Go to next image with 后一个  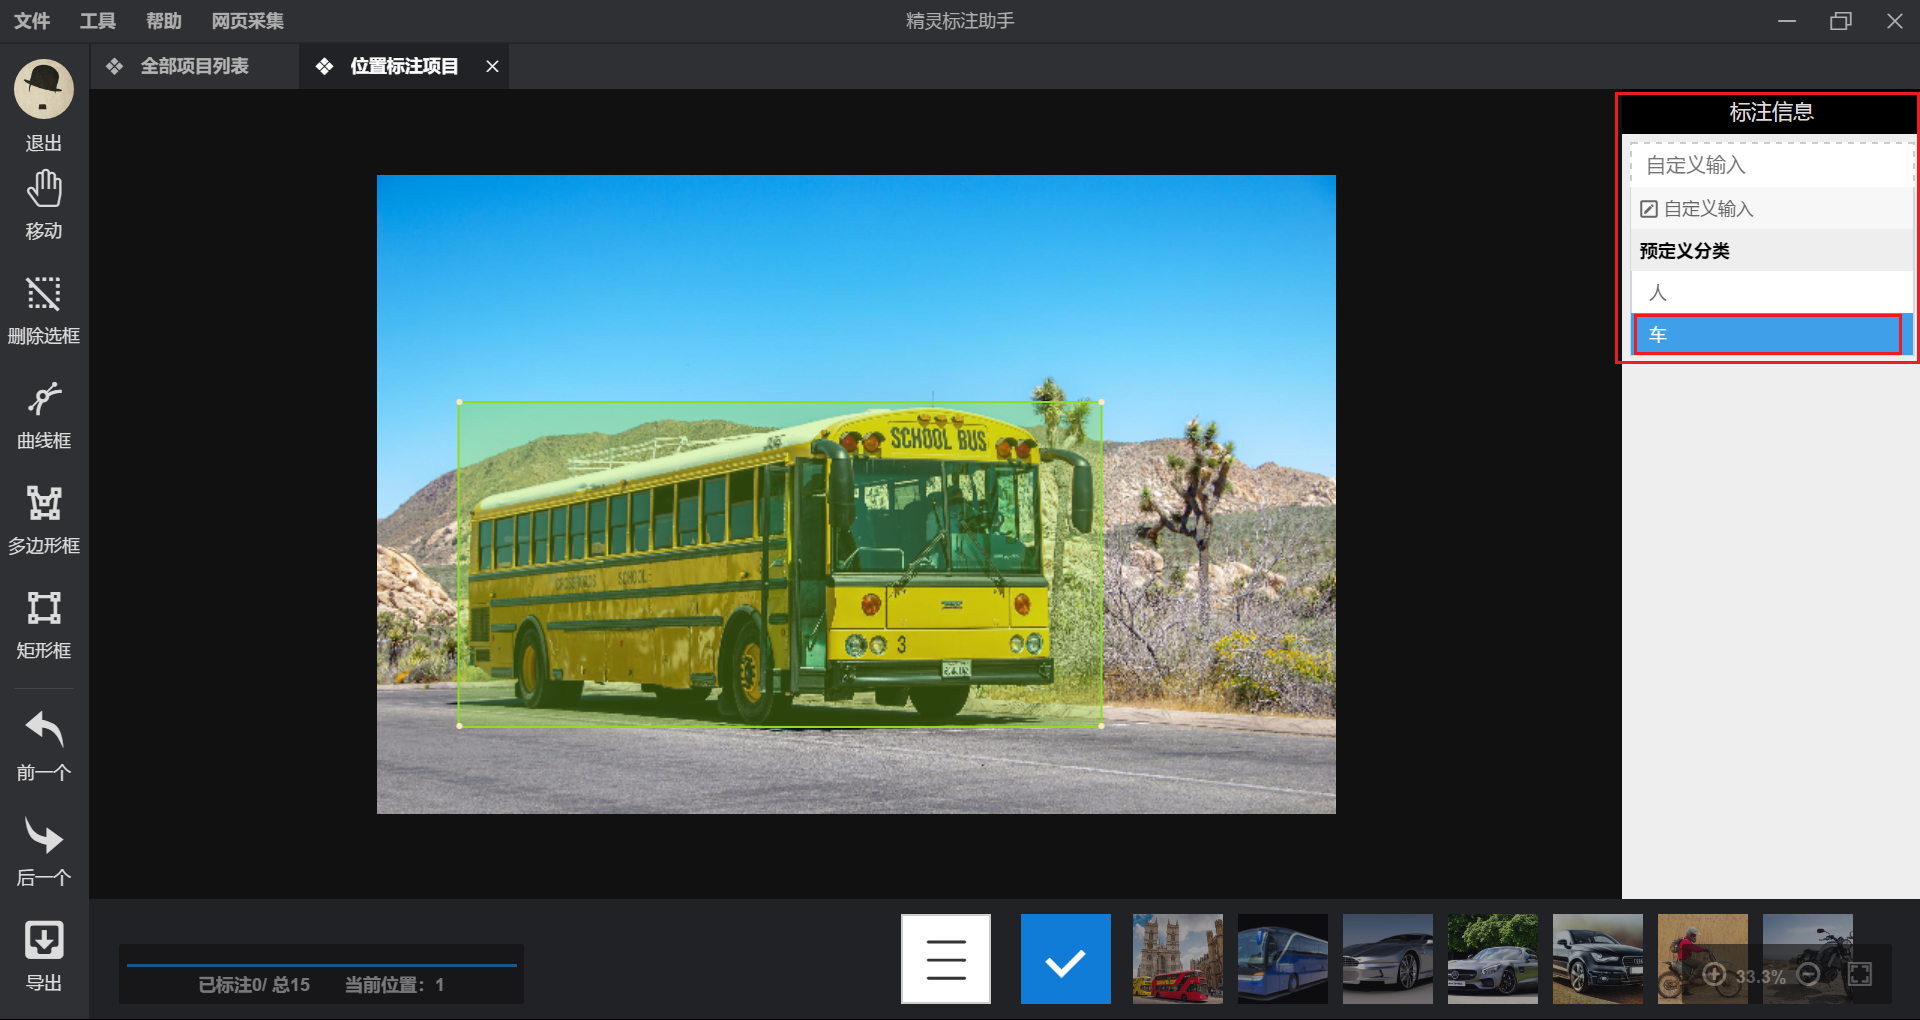(x=44, y=850)
